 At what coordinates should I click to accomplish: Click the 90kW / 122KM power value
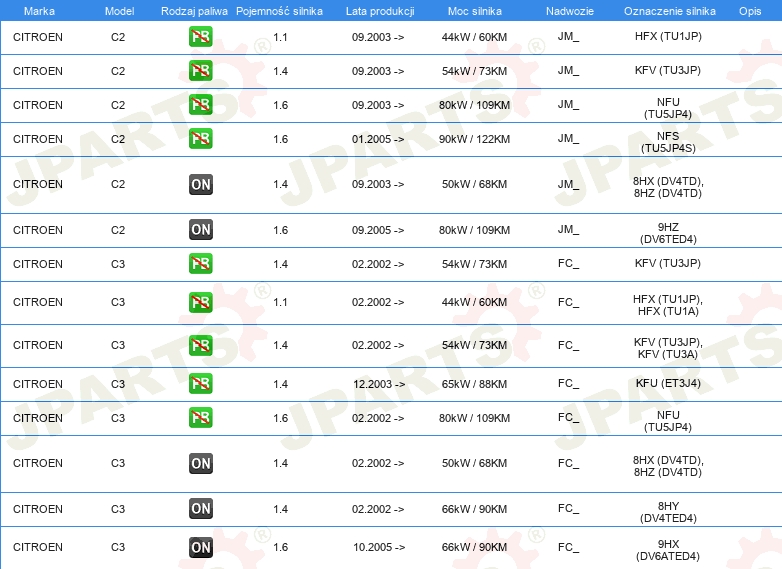[x=474, y=139]
